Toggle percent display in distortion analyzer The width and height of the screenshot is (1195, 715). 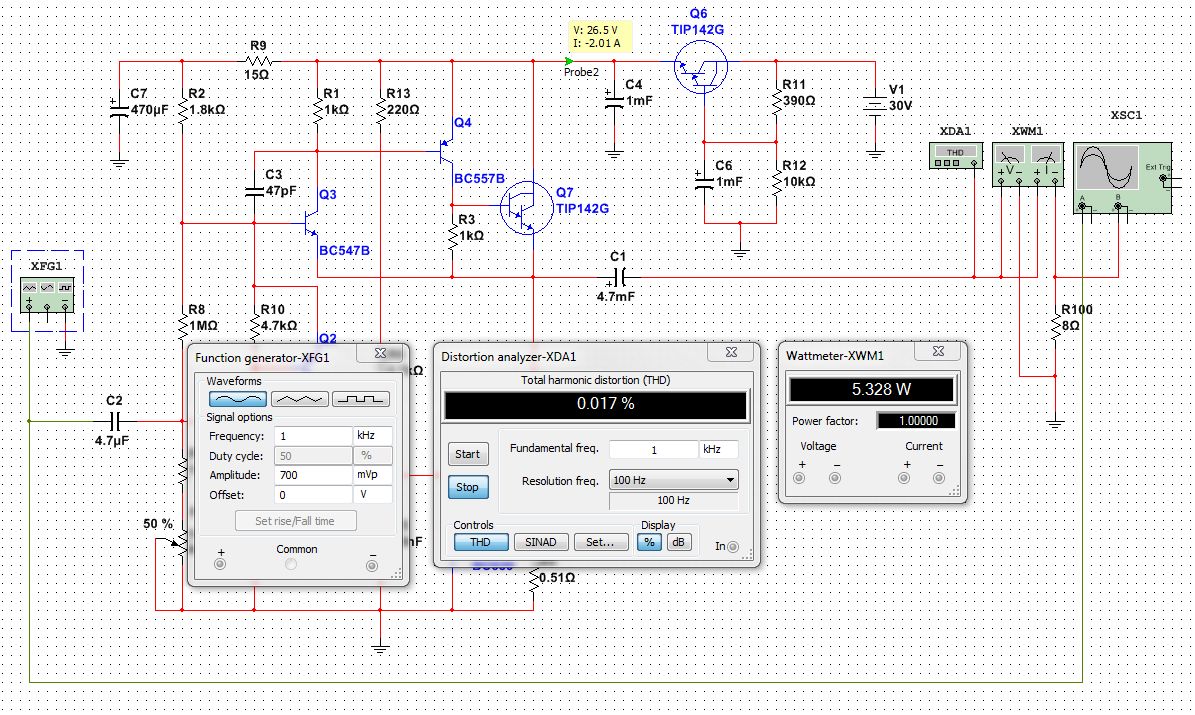649,542
